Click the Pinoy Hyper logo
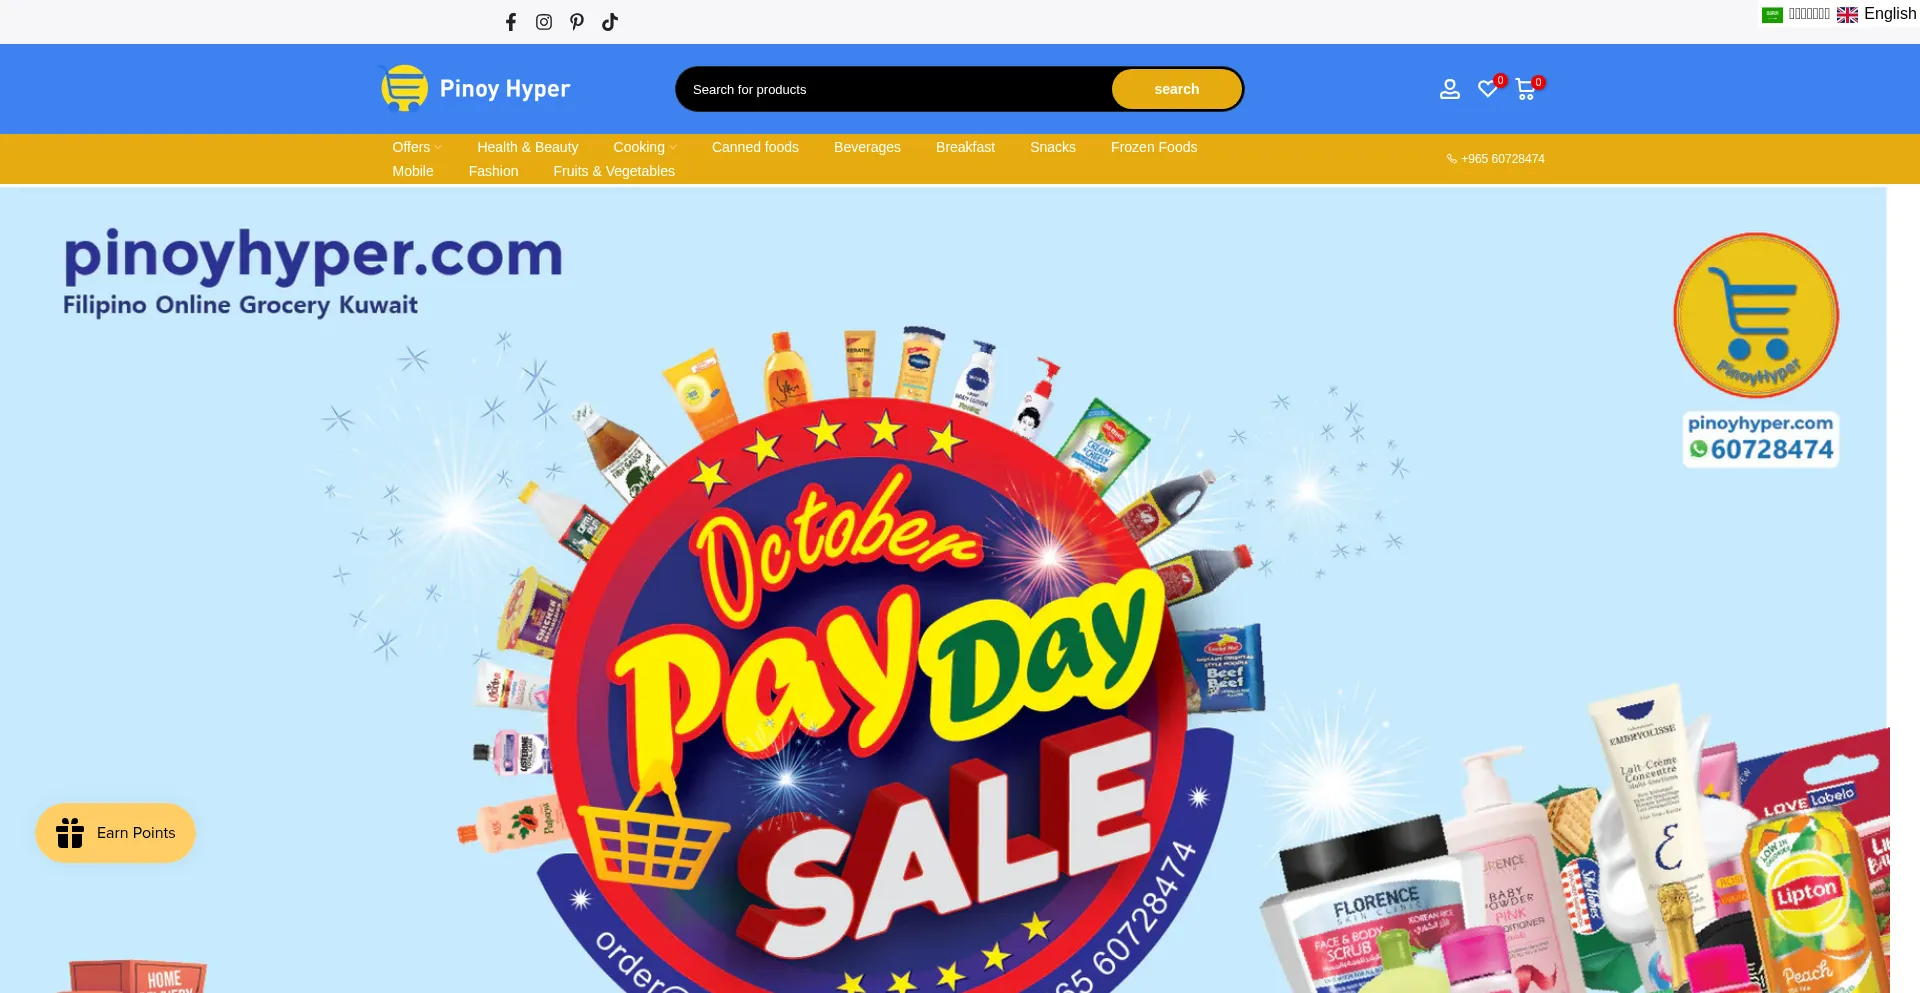The height and width of the screenshot is (993, 1920). (x=474, y=88)
